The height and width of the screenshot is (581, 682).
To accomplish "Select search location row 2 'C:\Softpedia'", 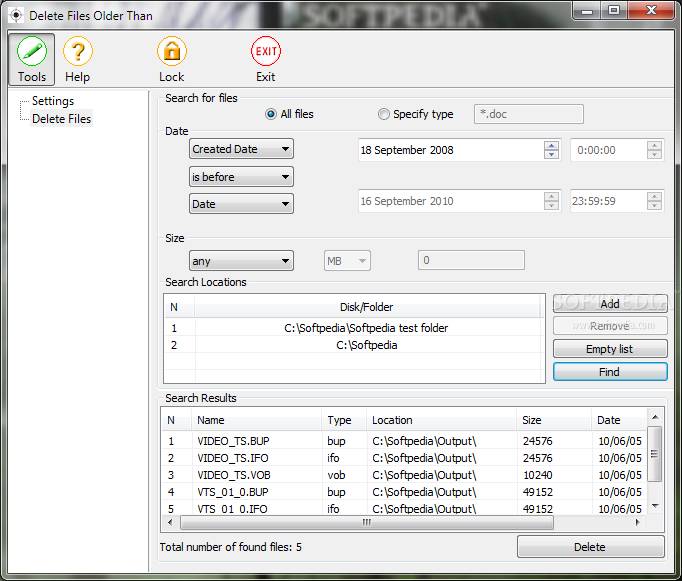I will tap(354, 345).
